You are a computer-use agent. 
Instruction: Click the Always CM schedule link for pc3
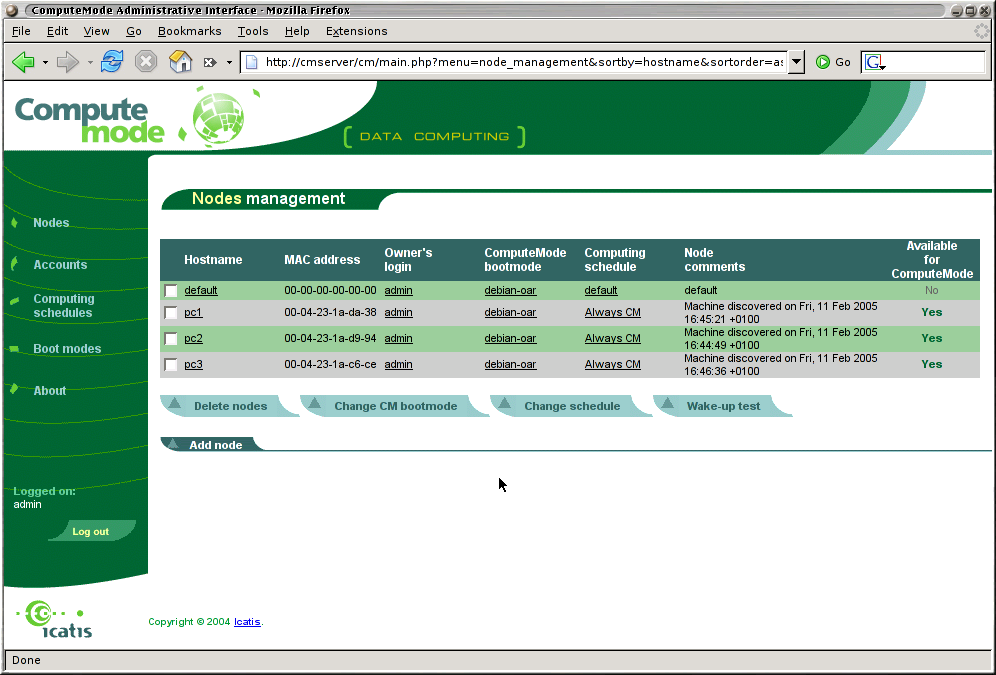tap(612, 364)
